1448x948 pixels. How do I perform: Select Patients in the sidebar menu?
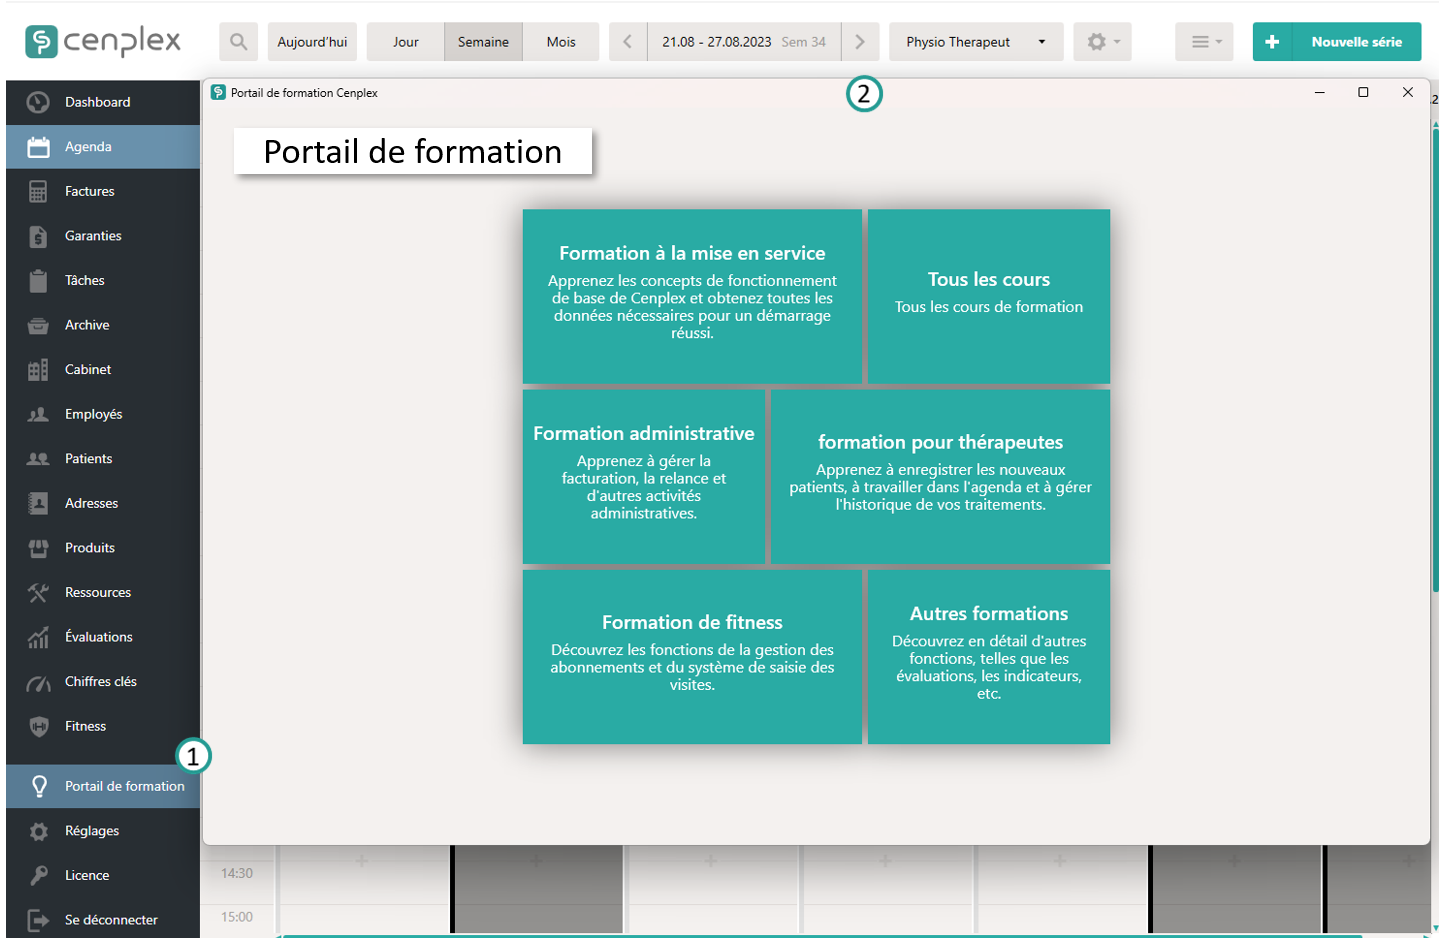click(103, 459)
